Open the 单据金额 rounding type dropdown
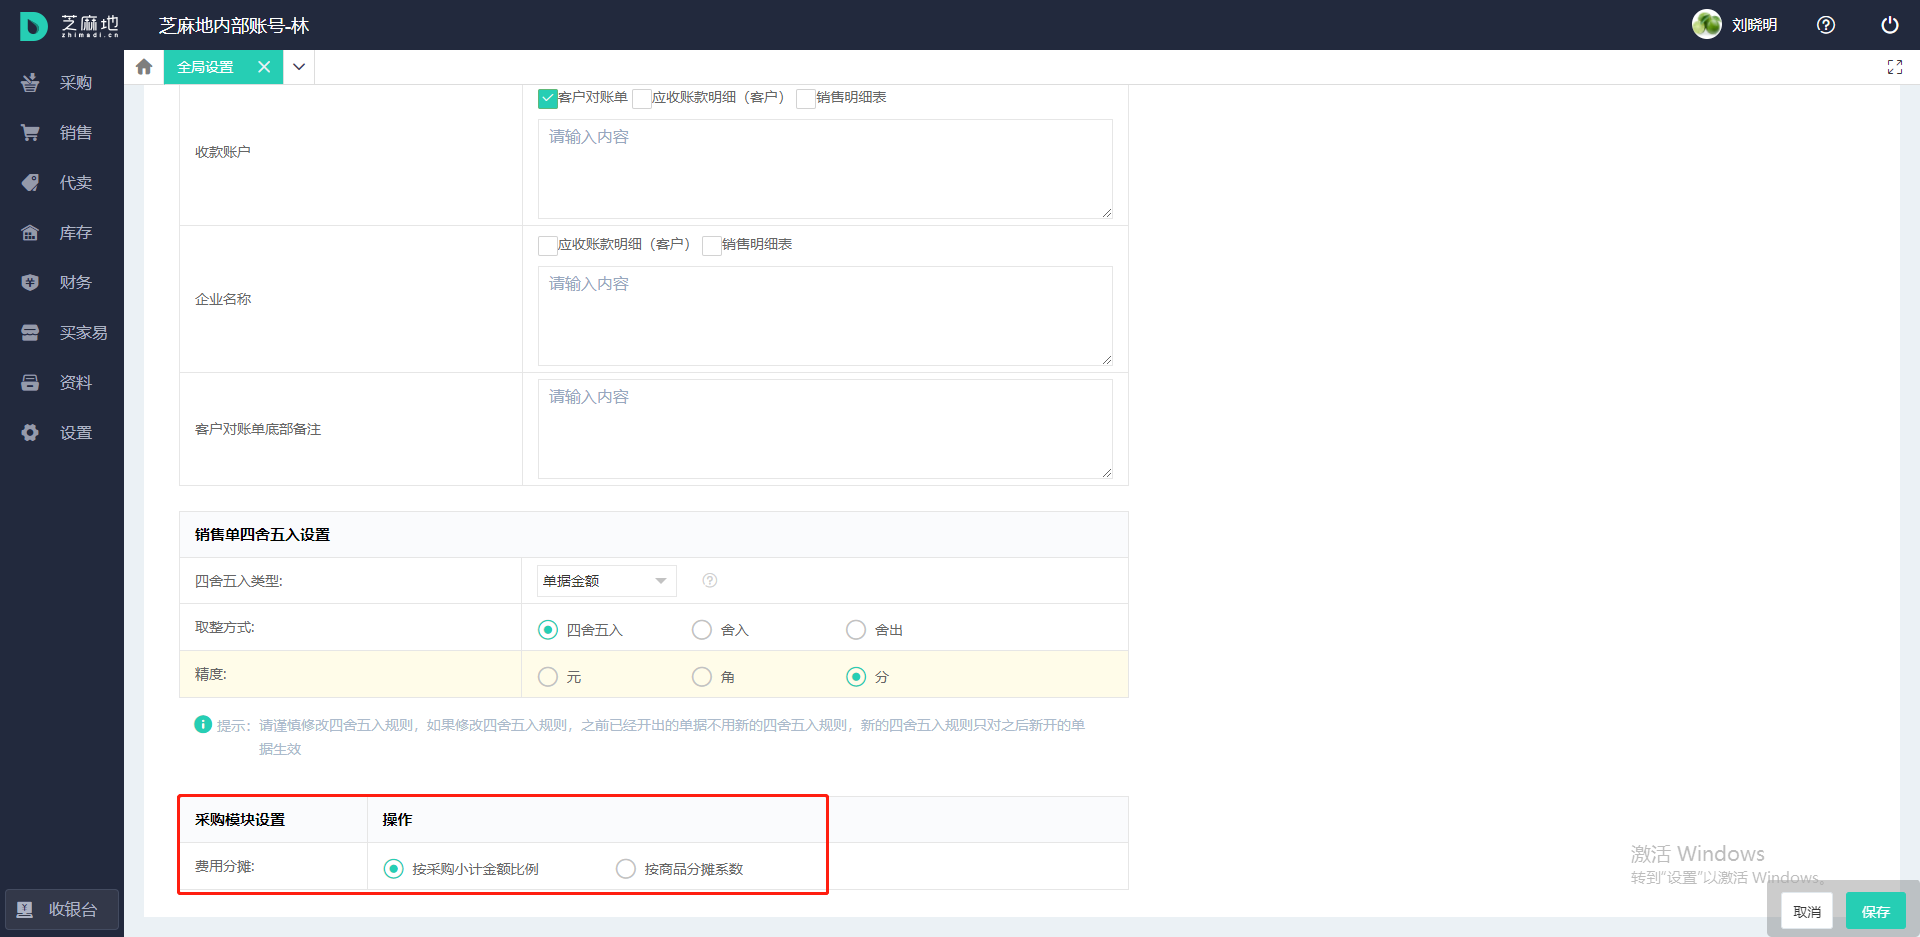Viewport: 1920px width, 937px height. [x=607, y=581]
